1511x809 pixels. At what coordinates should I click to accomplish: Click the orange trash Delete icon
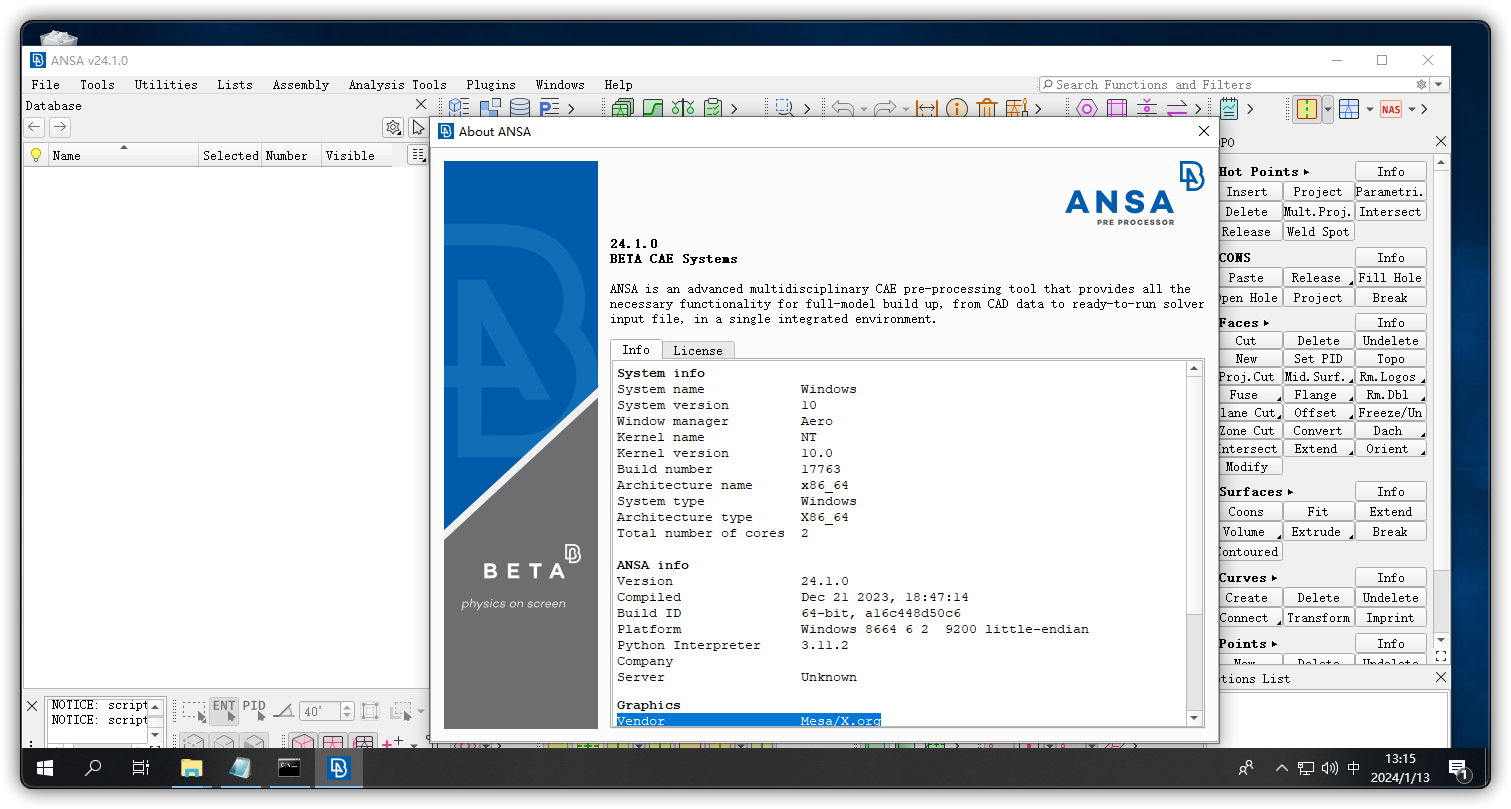pyautogui.click(x=987, y=108)
